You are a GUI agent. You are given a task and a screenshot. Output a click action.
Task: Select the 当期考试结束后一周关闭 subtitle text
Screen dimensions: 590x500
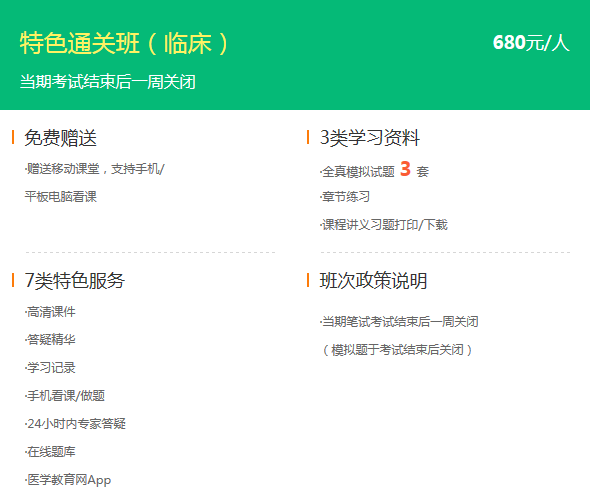click(108, 82)
